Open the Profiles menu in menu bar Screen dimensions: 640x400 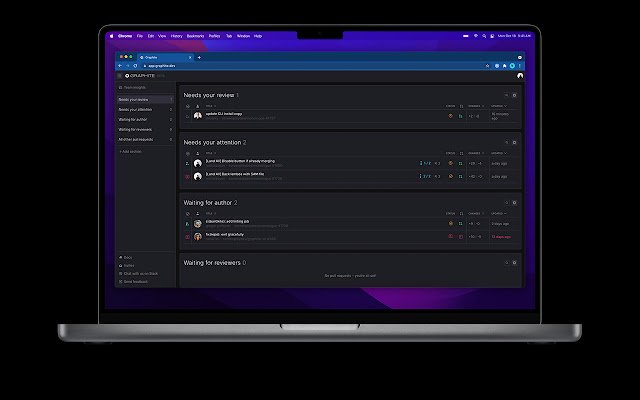pos(214,36)
